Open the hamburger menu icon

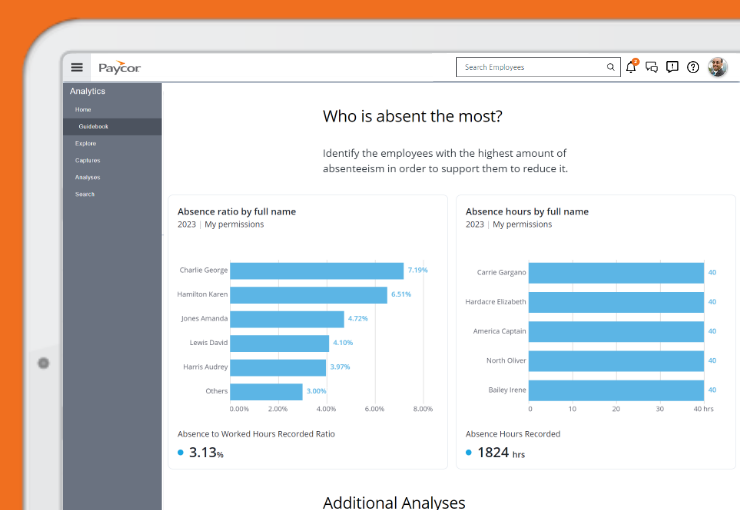pos(77,67)
